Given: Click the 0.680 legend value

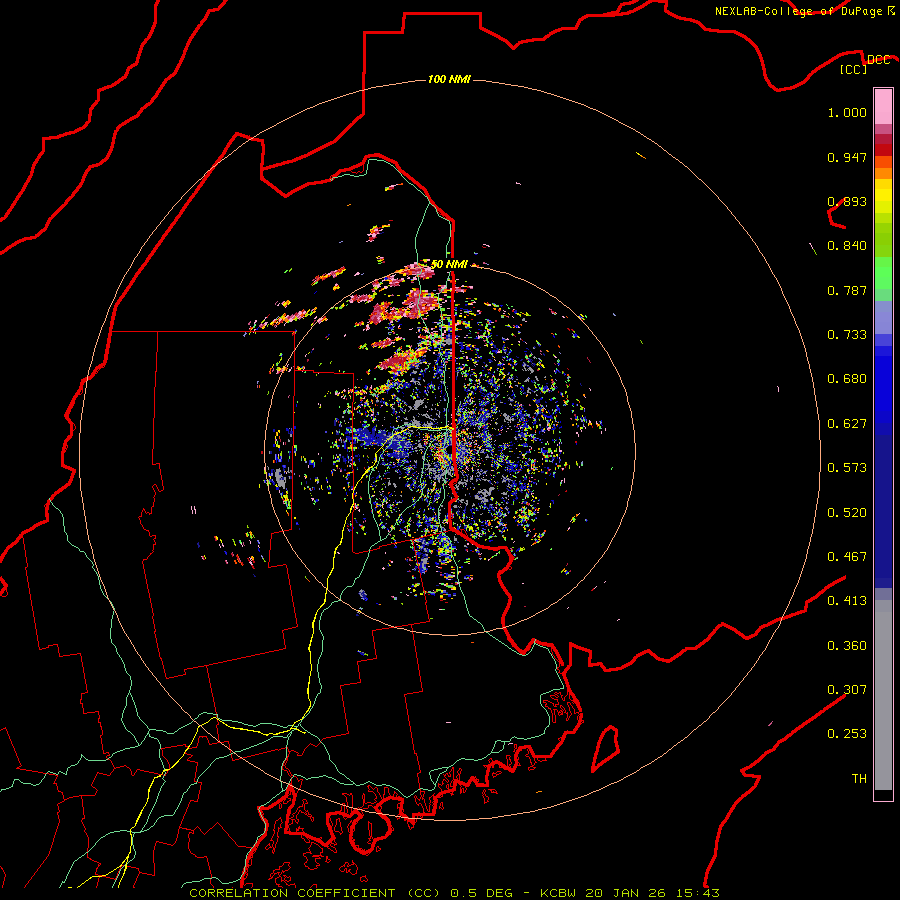Looking at the screenshot, I should point(847,379).
